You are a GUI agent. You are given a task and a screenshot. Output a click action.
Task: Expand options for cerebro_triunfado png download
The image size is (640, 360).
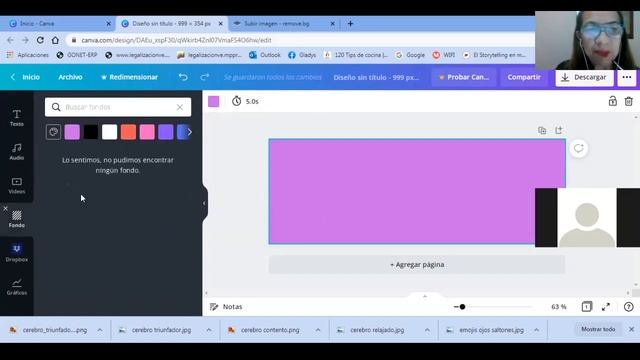[100, 330]
